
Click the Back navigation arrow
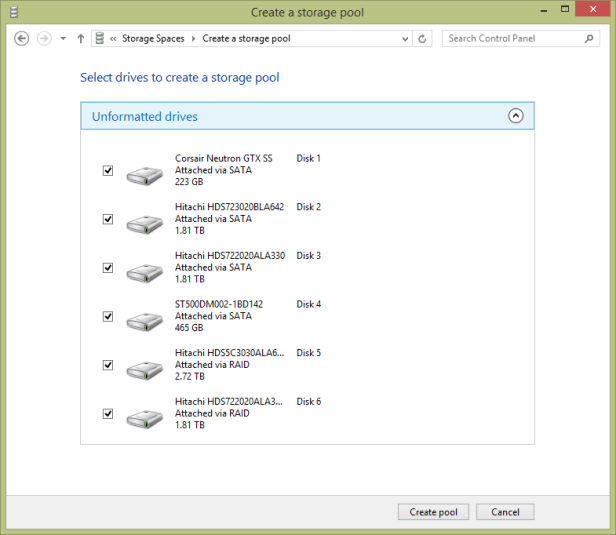click(22, 39)
